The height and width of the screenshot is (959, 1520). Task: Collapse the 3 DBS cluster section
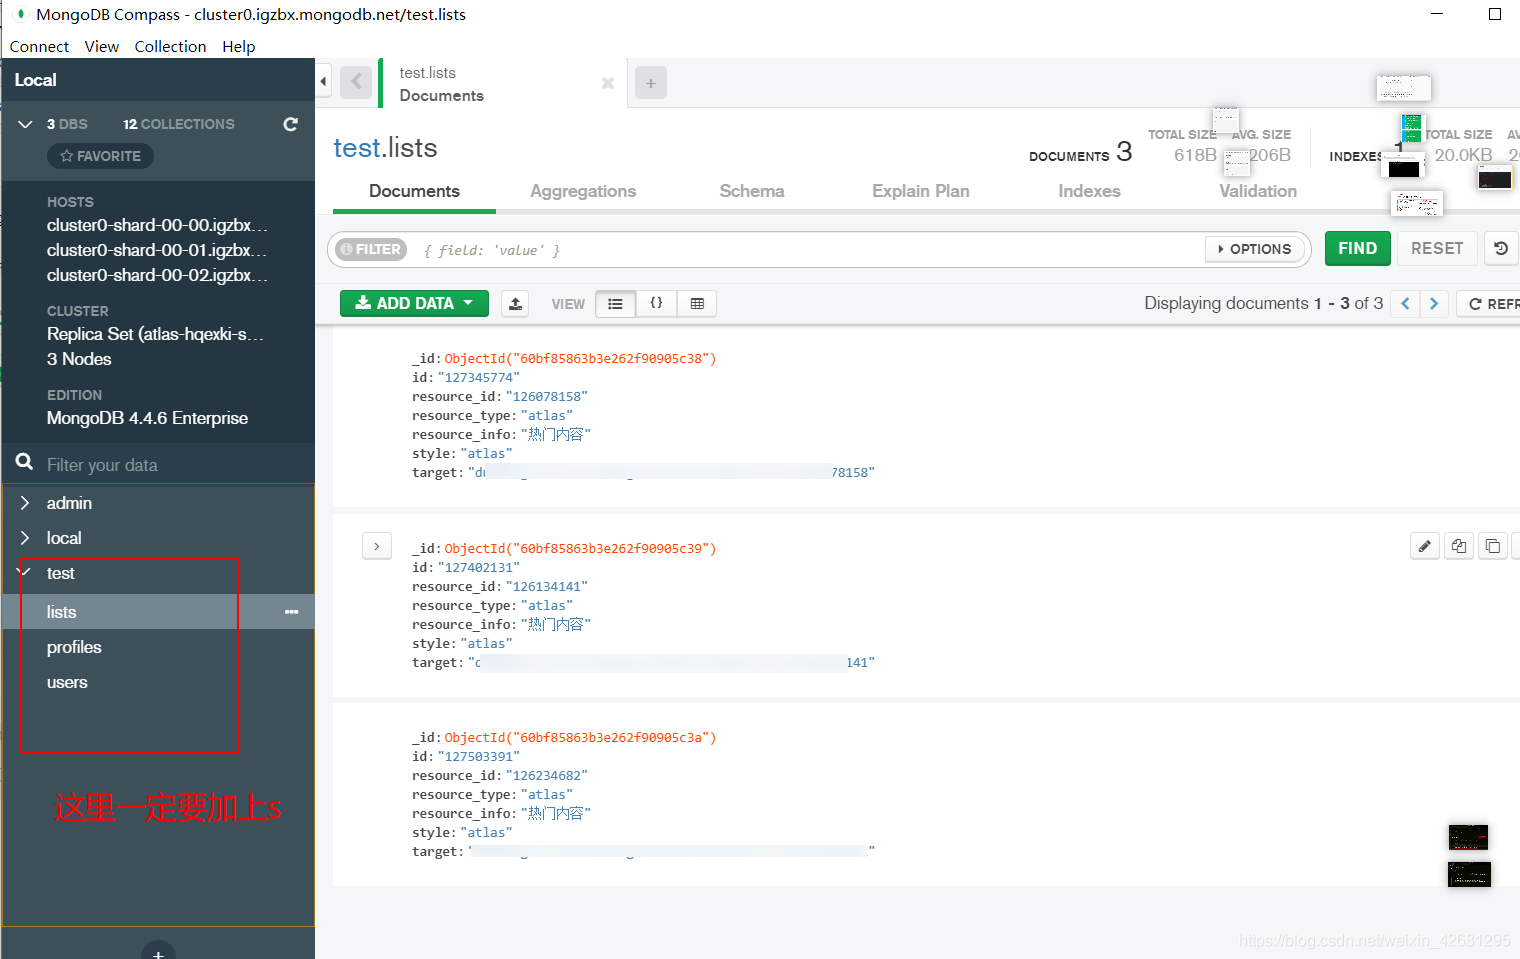[x=25, y=124]
